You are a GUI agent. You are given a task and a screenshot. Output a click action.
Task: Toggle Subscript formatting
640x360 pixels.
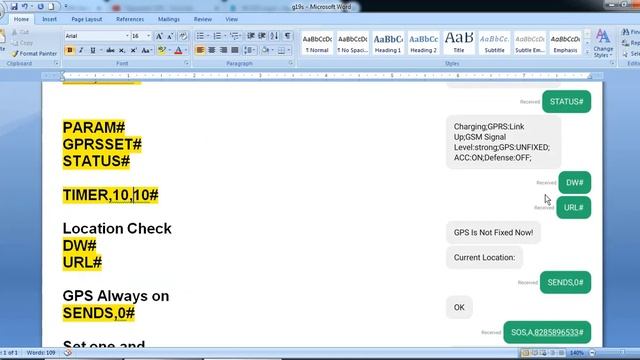(122, 50)
